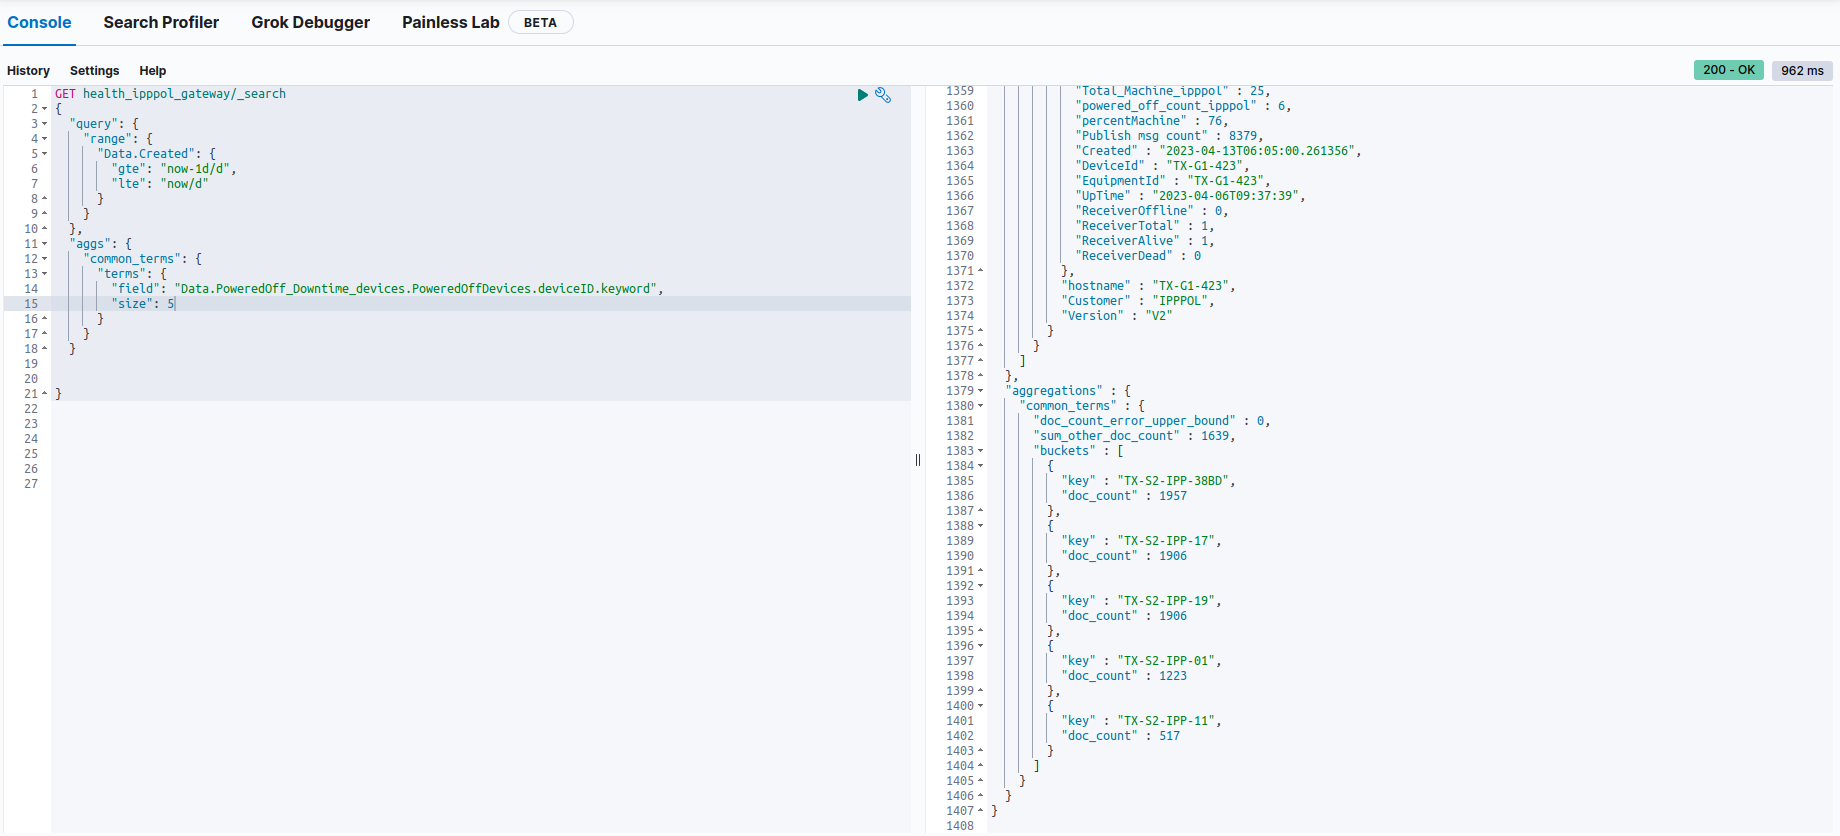Fold the "query" block at line 3
Screen dimensions: 1840x836
click(45, 124)
